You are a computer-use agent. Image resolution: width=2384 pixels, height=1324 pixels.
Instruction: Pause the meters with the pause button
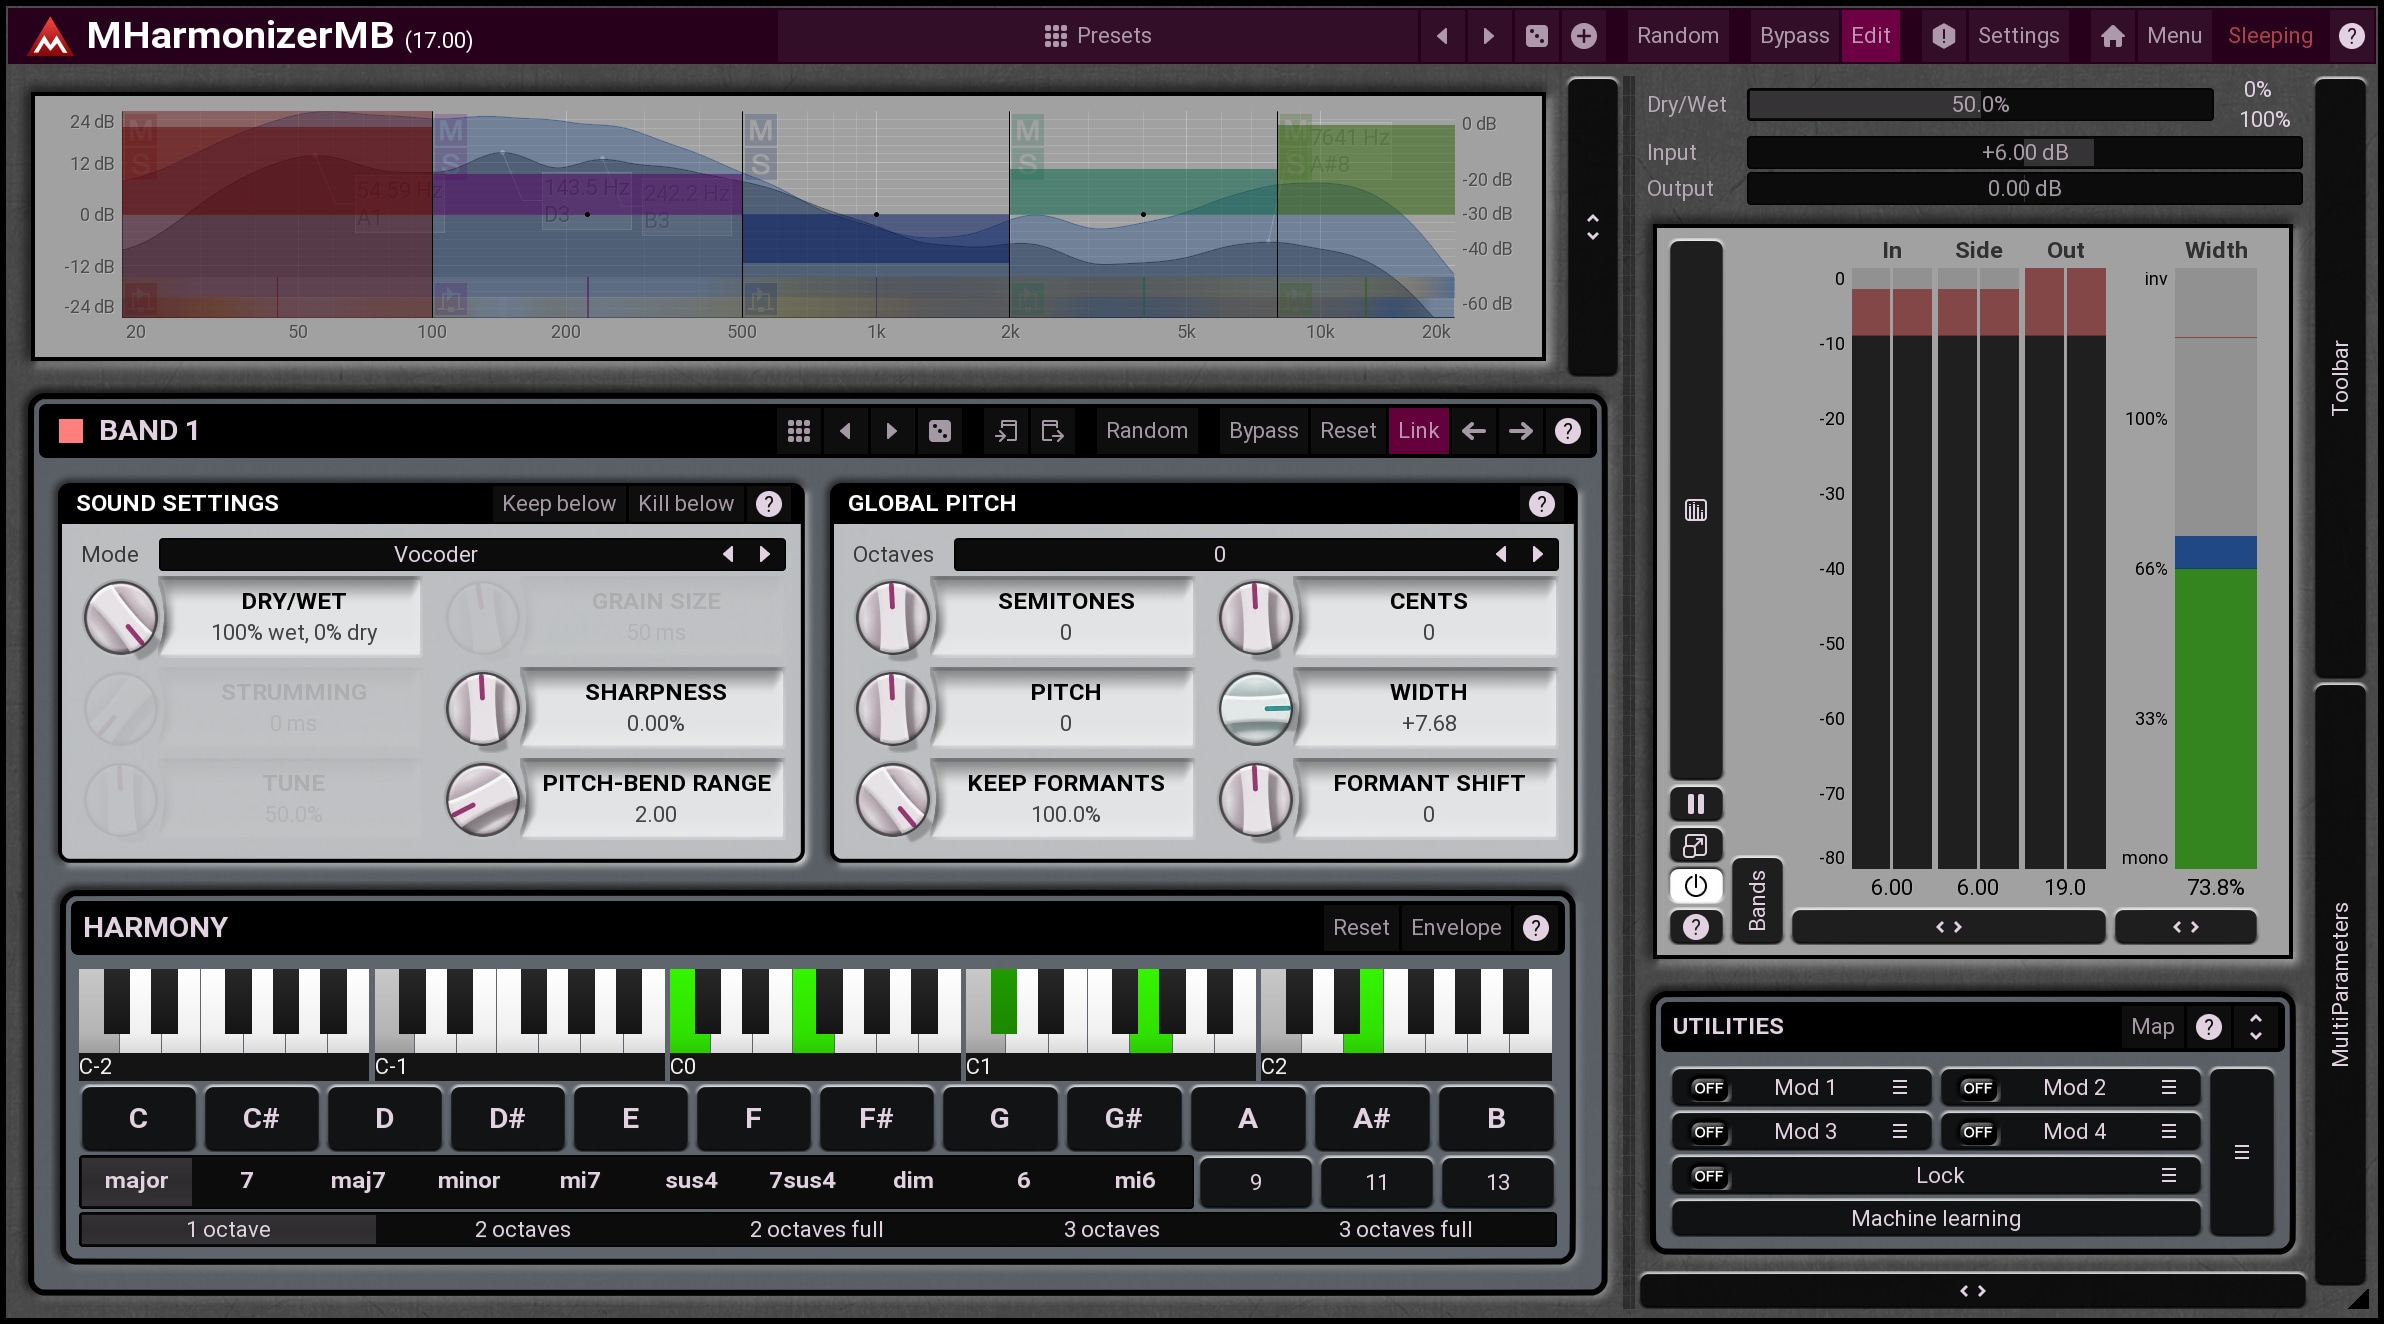click(1695, 804)
